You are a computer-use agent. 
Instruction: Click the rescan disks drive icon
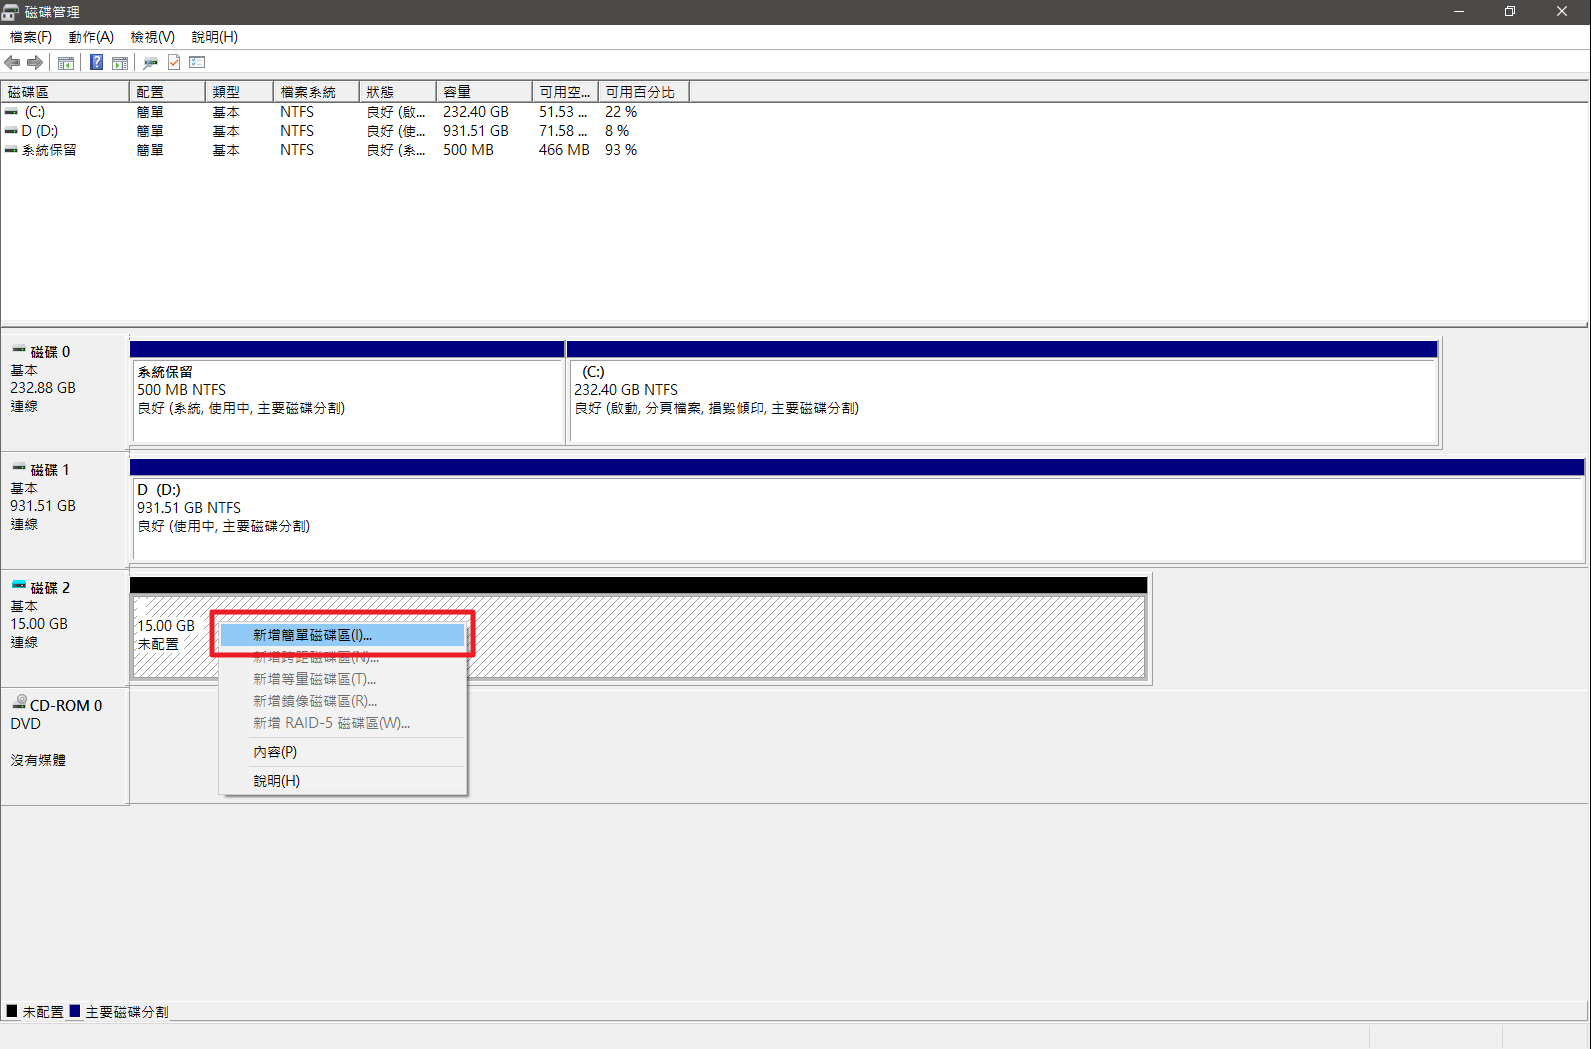point(150,63)
